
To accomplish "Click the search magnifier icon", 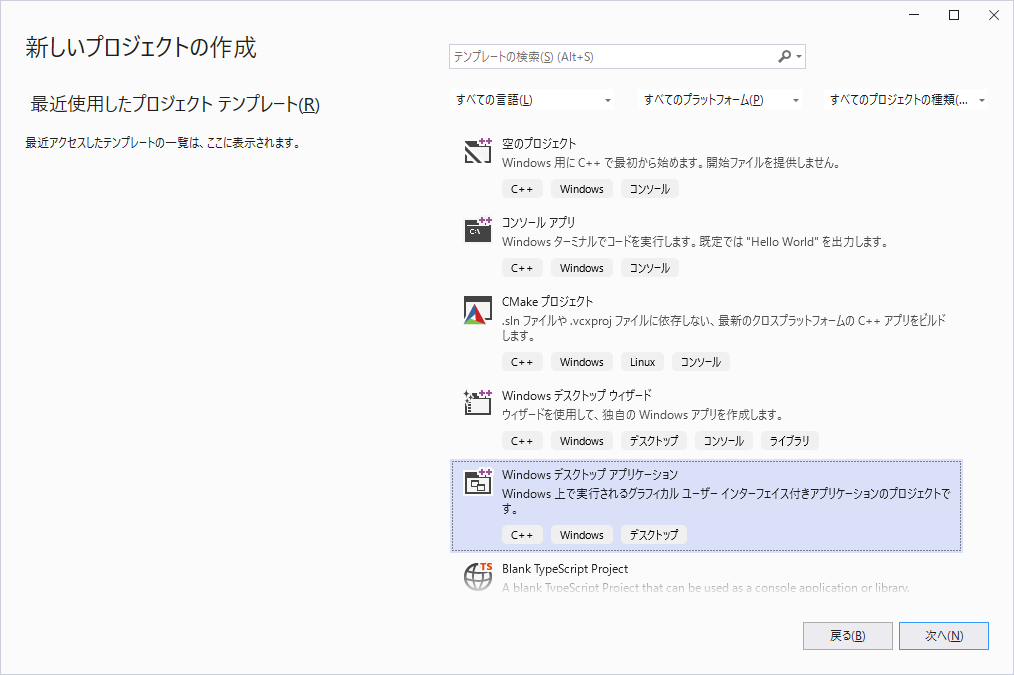I will (x=784, y=56).
